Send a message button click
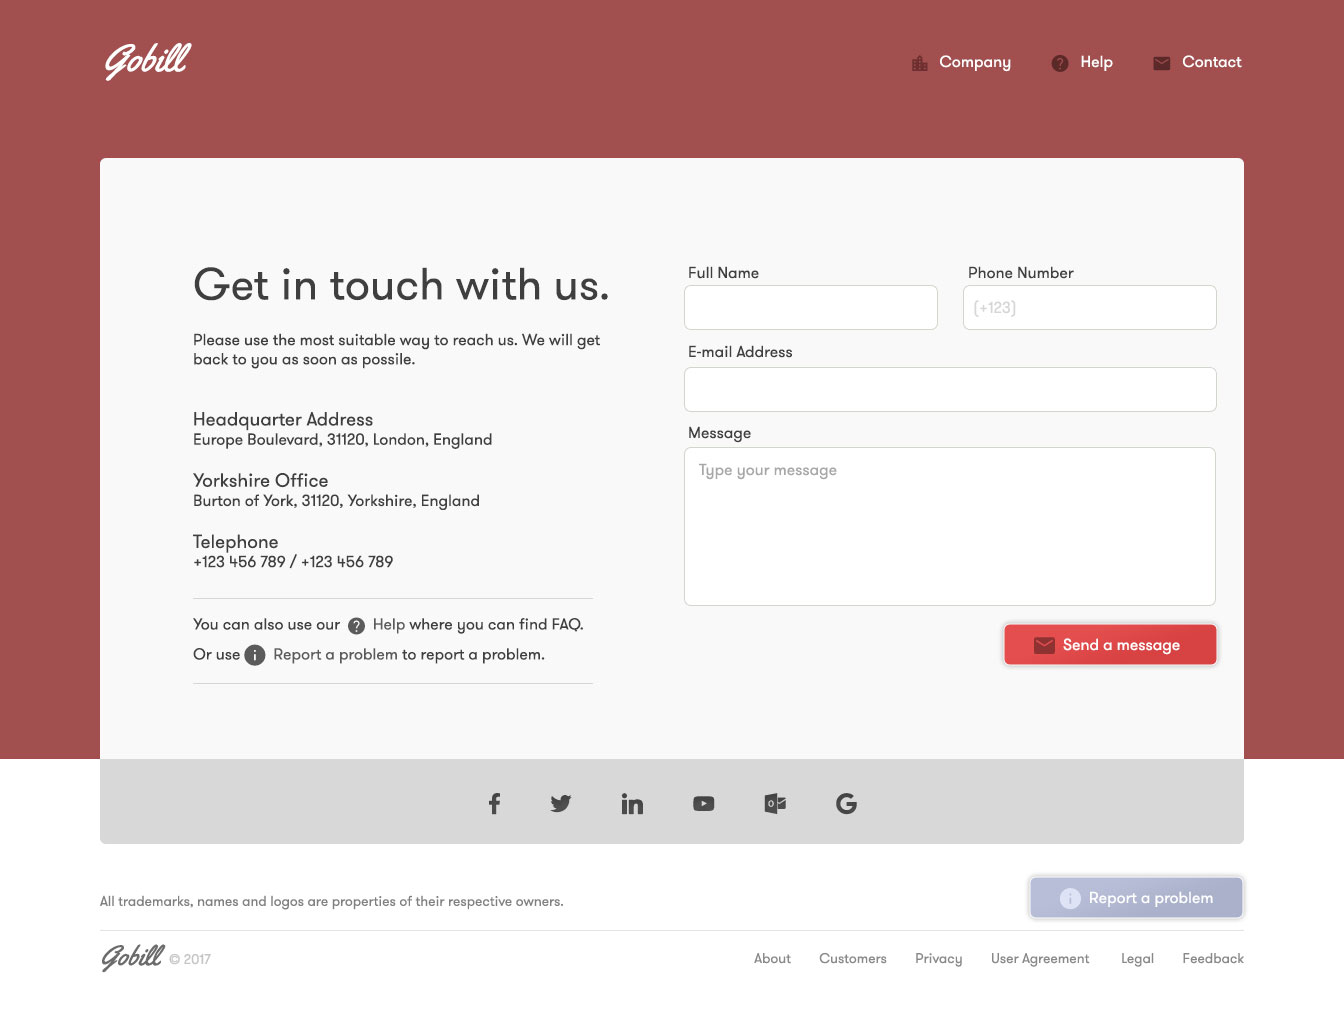 click(1110, 645)
